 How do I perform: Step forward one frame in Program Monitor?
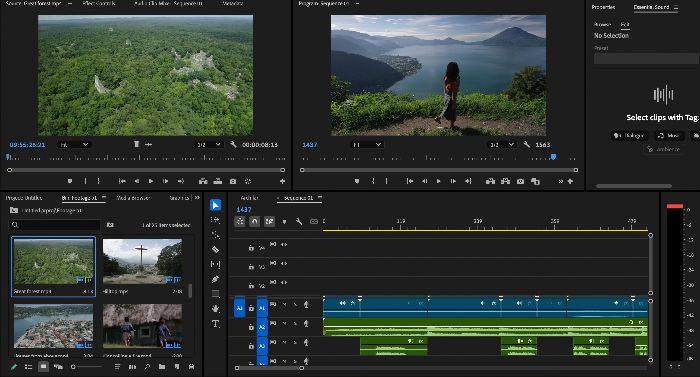(x=453, y=181)
